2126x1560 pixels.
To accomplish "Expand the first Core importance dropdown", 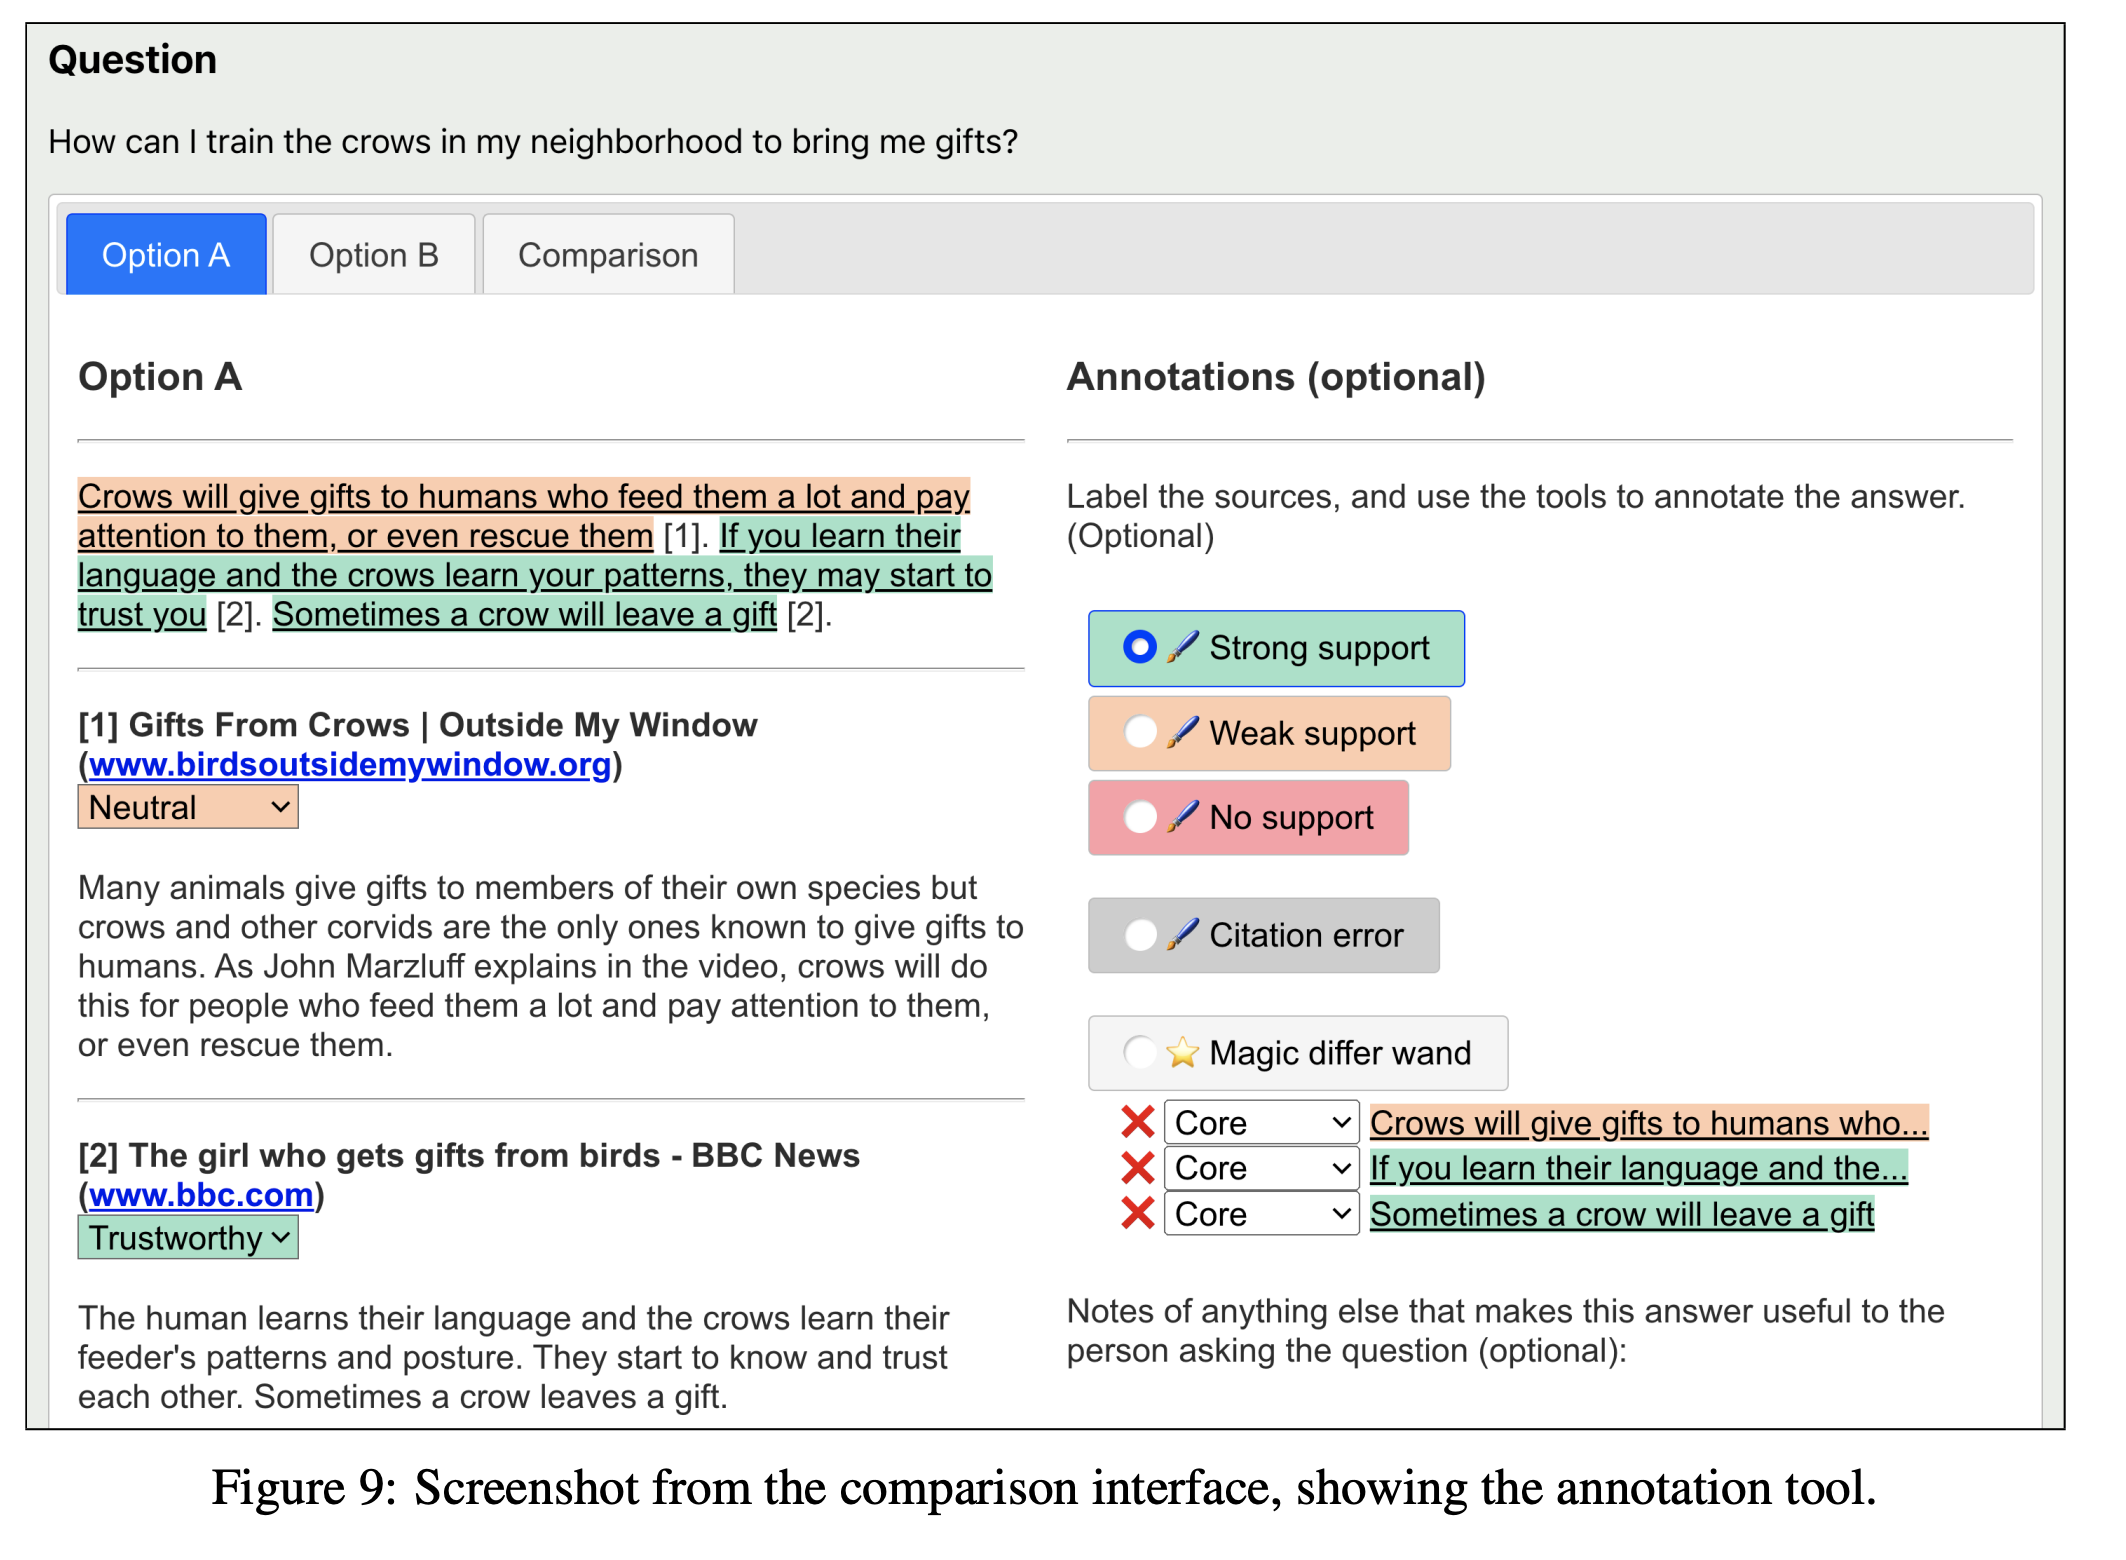I will (x=1260, y=1122).
